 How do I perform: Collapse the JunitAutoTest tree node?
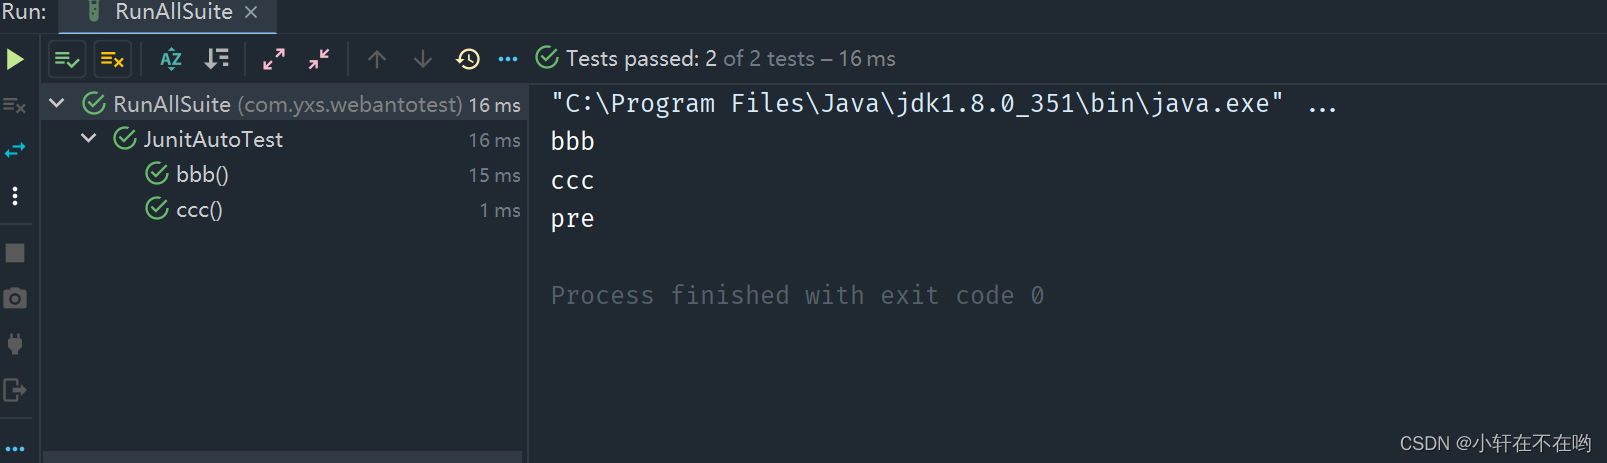[x=89, y=138]
